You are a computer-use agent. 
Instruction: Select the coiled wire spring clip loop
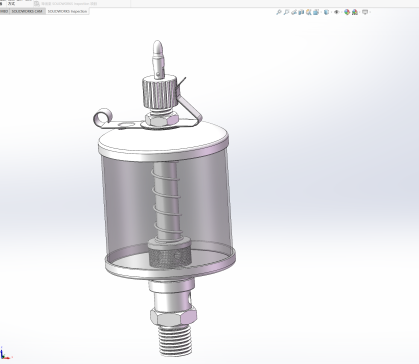[x=103, y=118]
